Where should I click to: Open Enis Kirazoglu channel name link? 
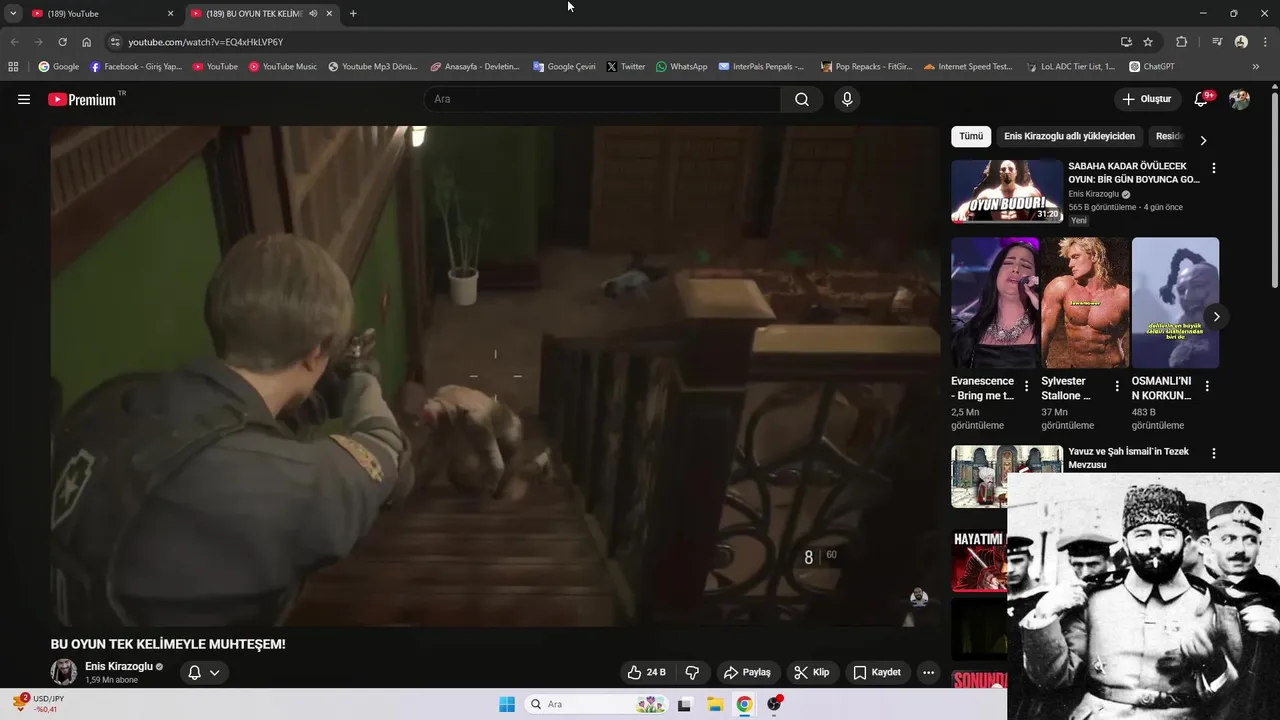[x=119, y=666]
